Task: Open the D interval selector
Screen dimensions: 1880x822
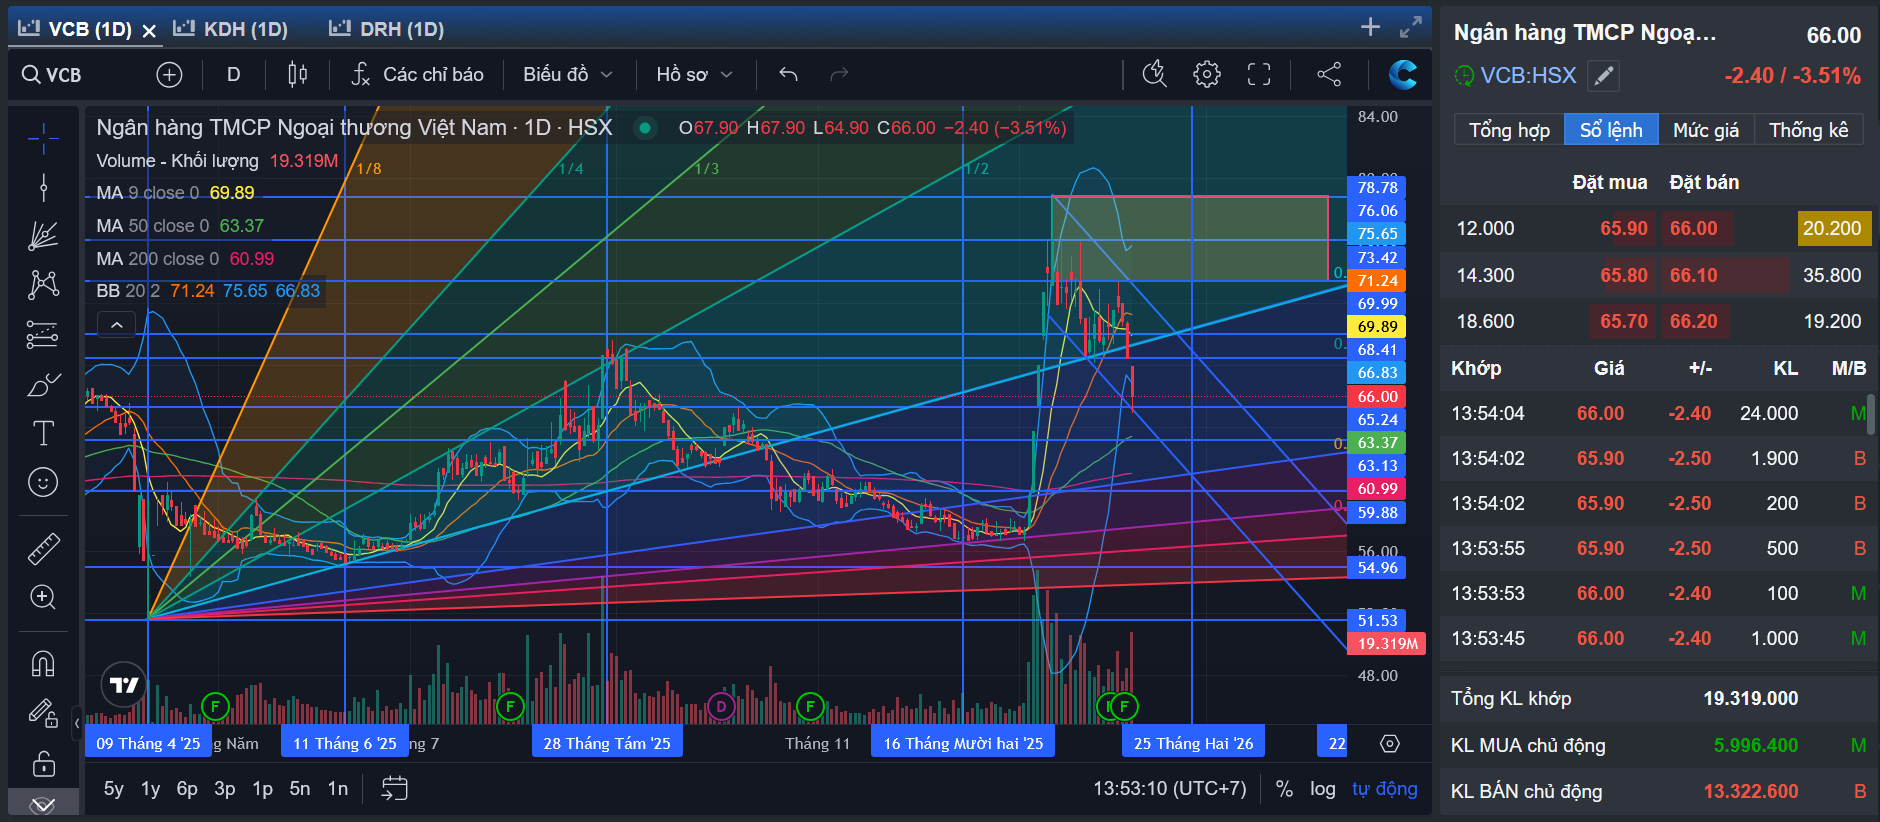Action: (234, 75)
